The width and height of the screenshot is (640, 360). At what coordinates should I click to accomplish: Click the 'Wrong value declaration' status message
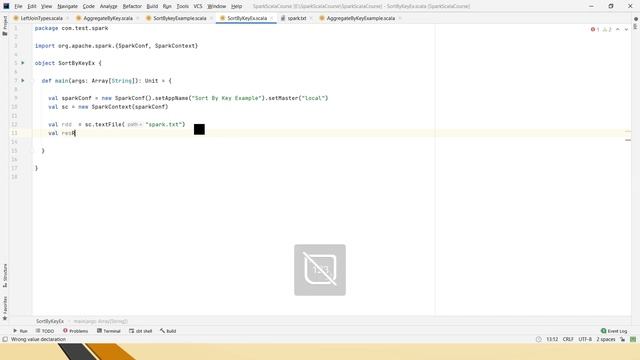click(x=38, y=339)
